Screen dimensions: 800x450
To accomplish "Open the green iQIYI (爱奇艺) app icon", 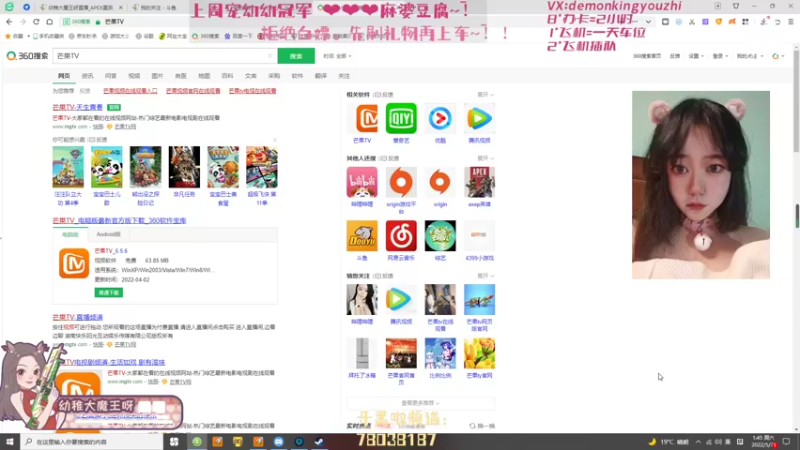I will 401,118.
